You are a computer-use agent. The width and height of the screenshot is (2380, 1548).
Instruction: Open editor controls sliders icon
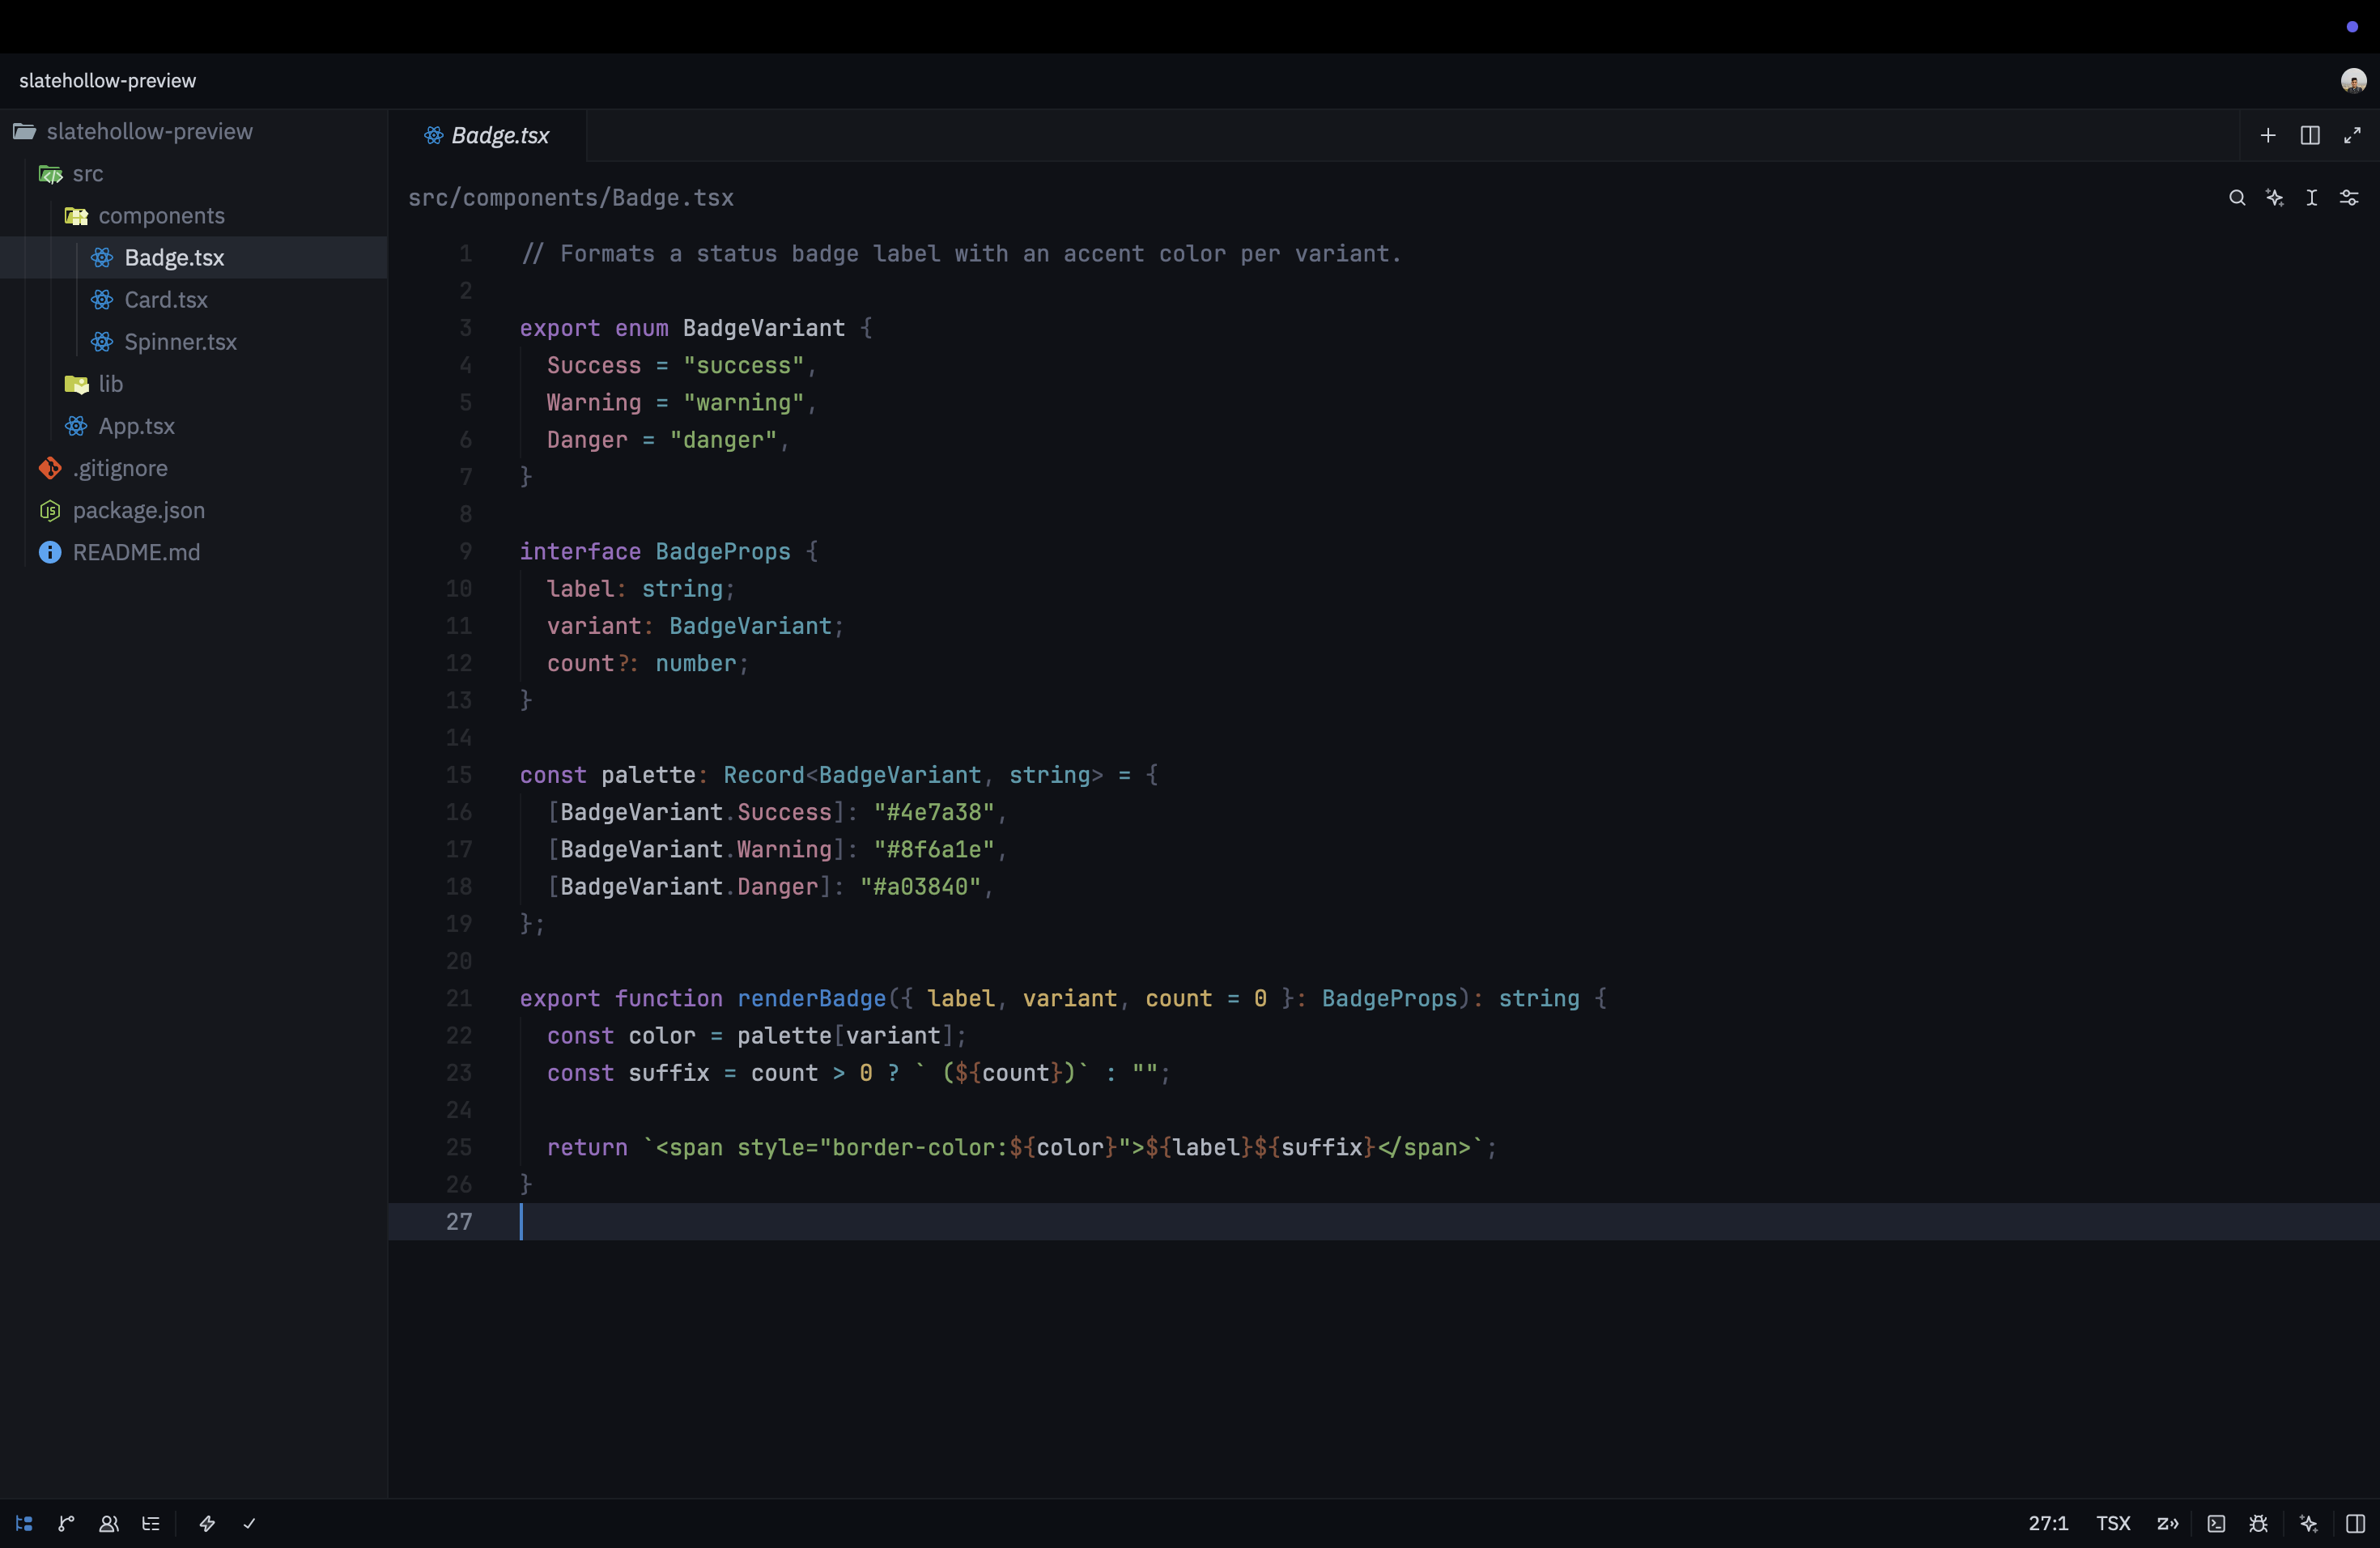(x=2349, y=198)
